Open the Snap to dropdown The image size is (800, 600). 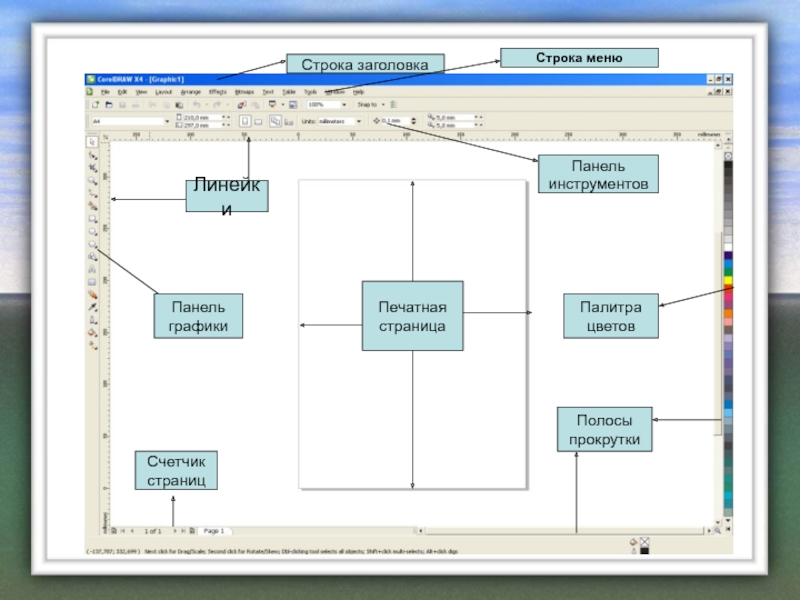coord(383,104)
